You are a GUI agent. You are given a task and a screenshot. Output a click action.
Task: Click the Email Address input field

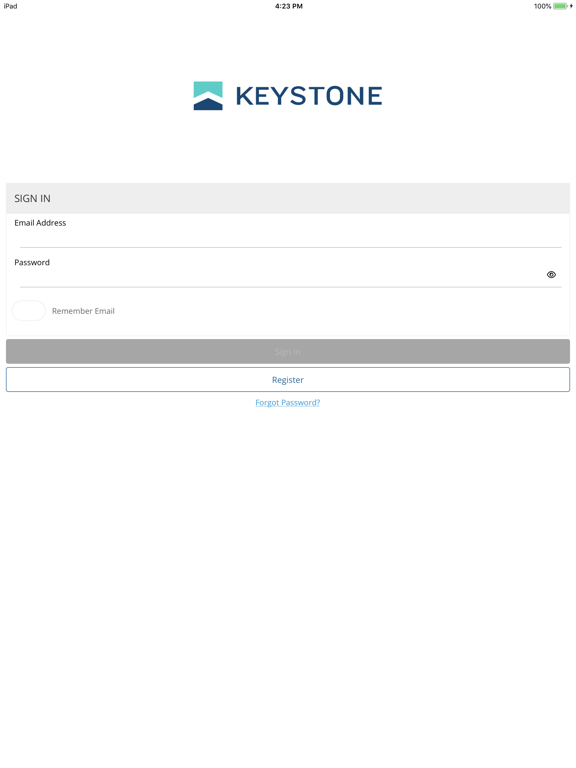290,239
